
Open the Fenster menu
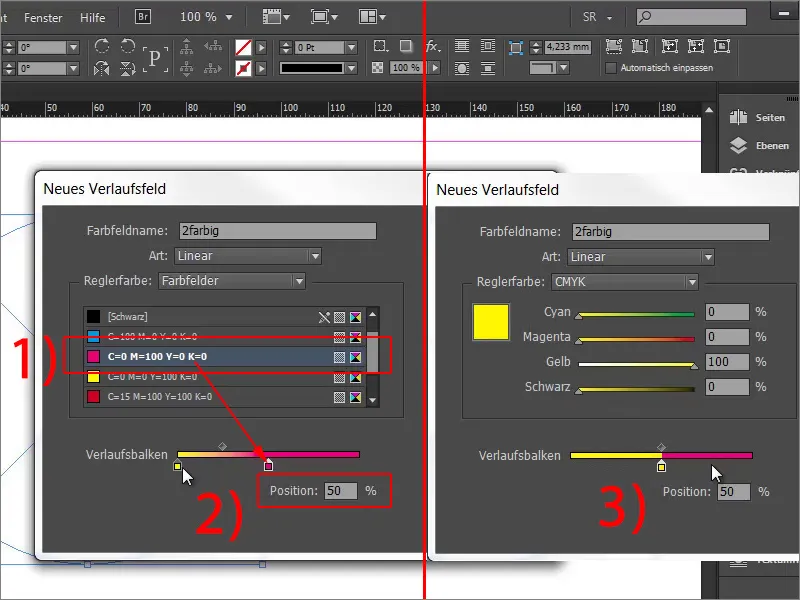point(43,17)
